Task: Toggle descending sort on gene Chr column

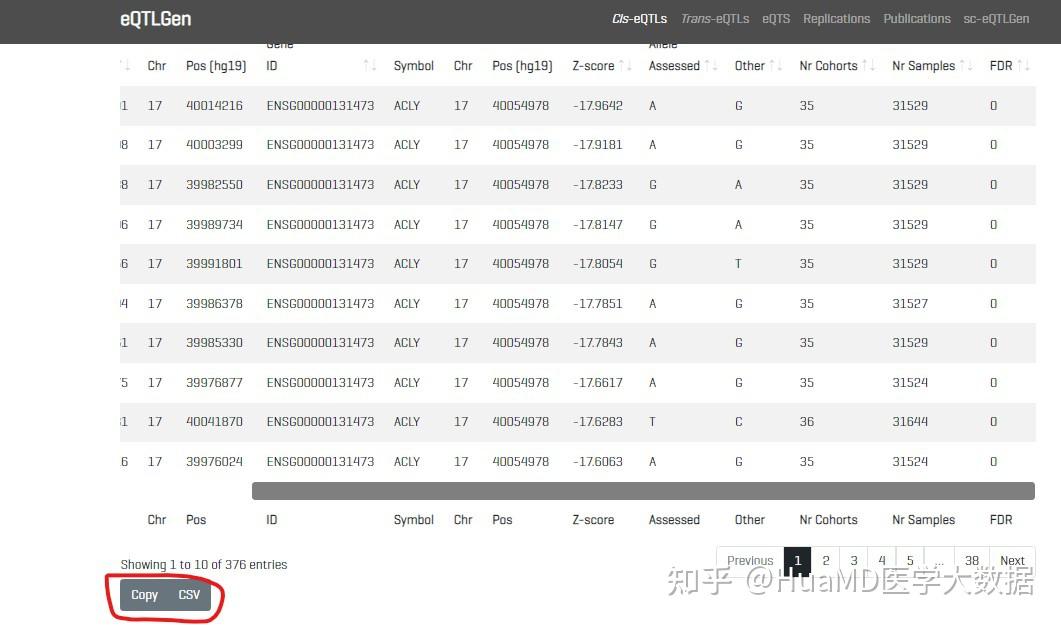Action: (x=463, y=65)
